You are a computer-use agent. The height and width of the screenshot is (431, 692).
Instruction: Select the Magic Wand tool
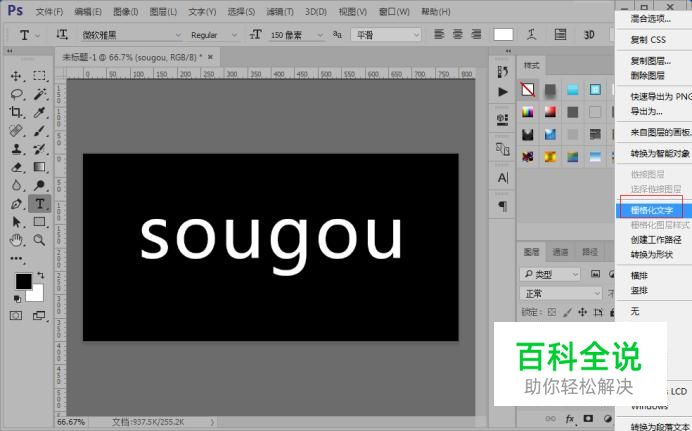point(40,94)
